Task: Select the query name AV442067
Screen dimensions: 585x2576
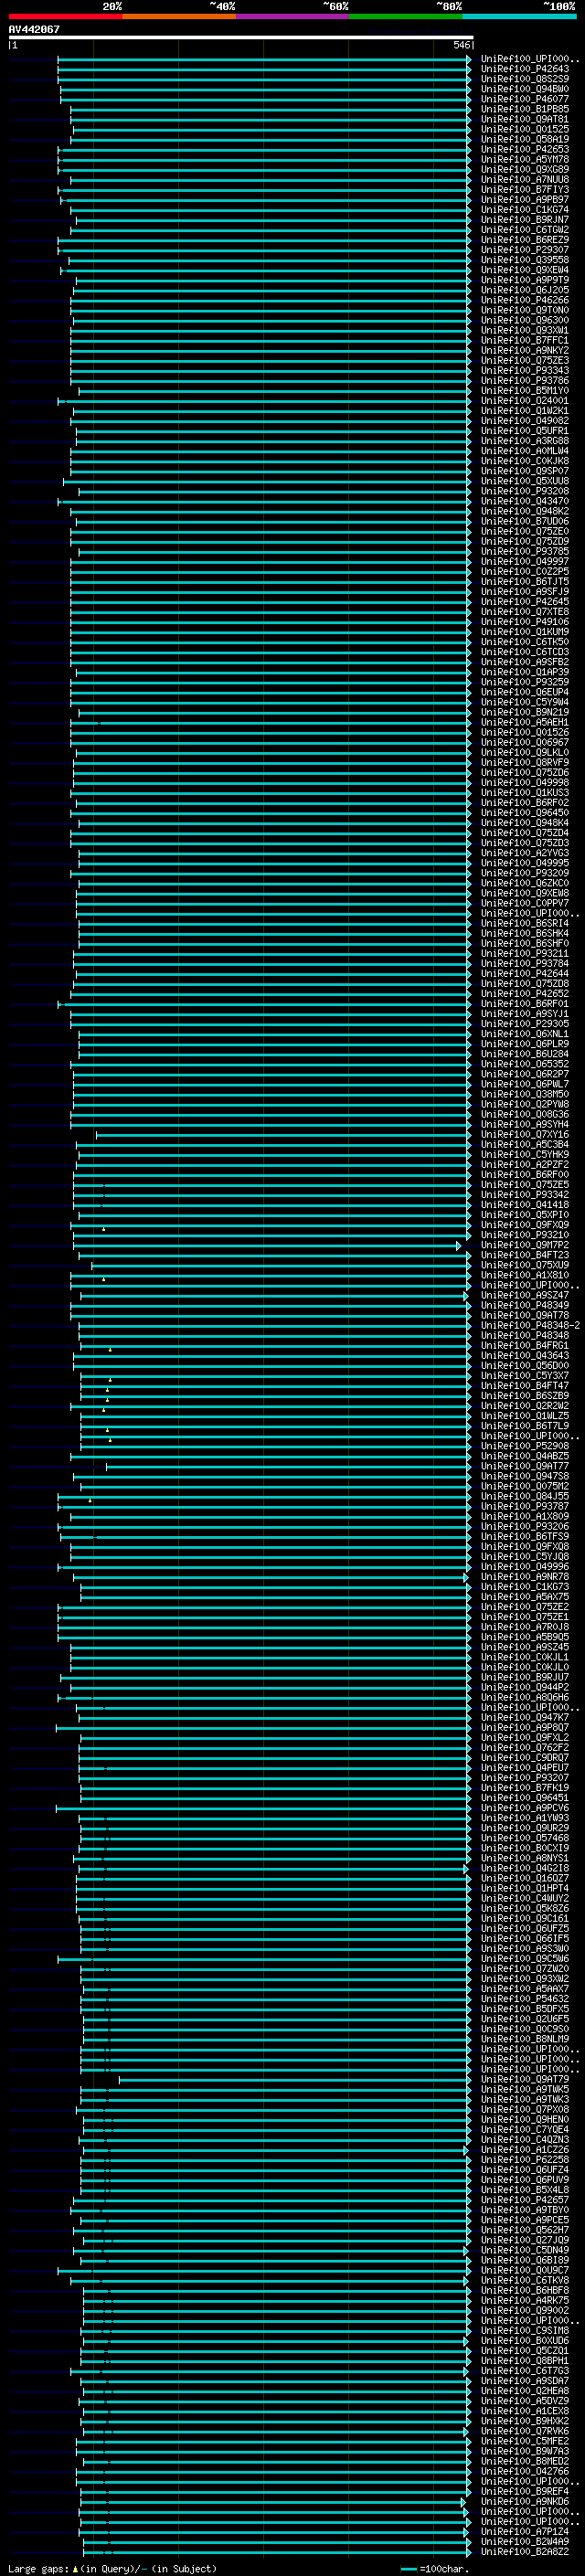Action: (34, 29)
